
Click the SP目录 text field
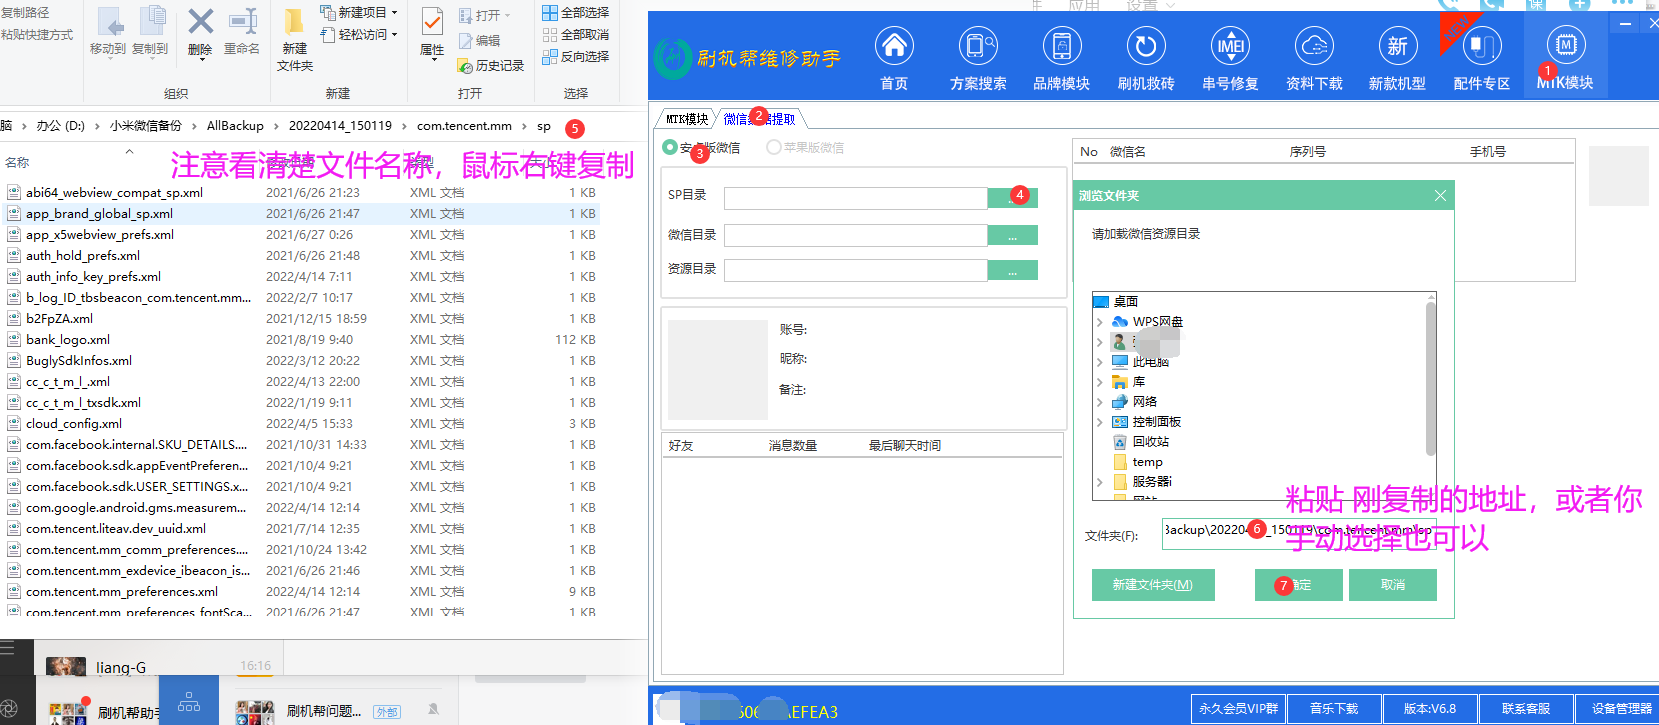pos(855,198)
